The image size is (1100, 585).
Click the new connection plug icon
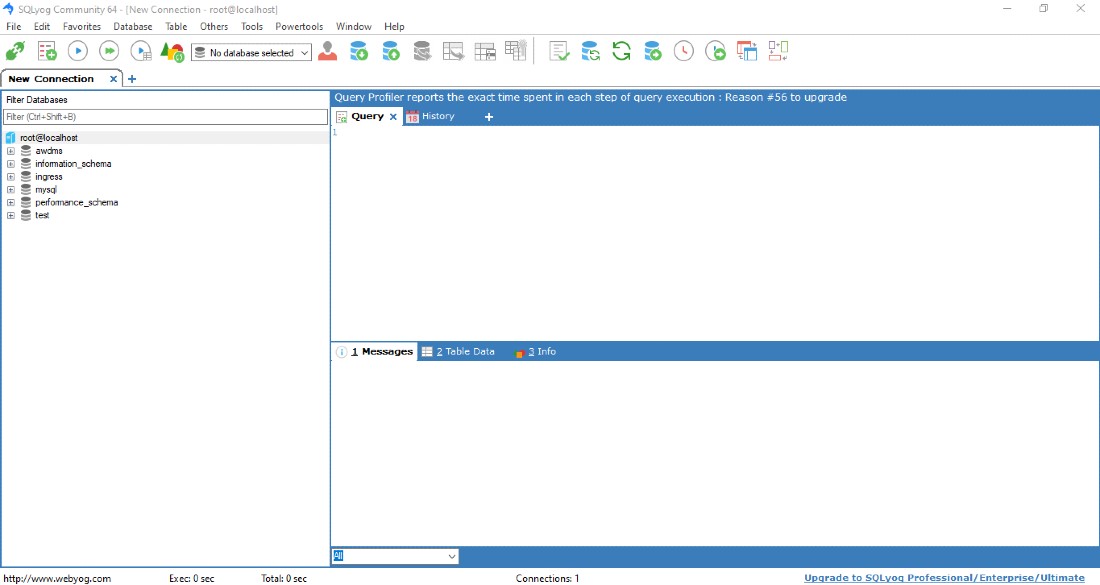pos(15,51)
